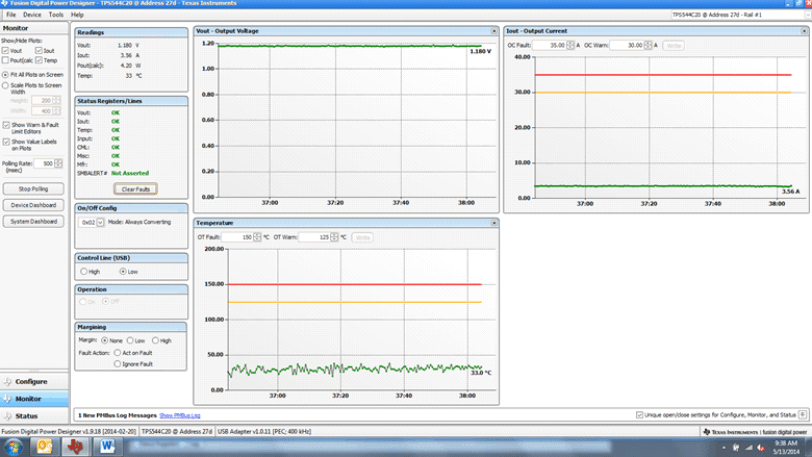Adjust the OT Fault temperature spinner

point(257,237)
